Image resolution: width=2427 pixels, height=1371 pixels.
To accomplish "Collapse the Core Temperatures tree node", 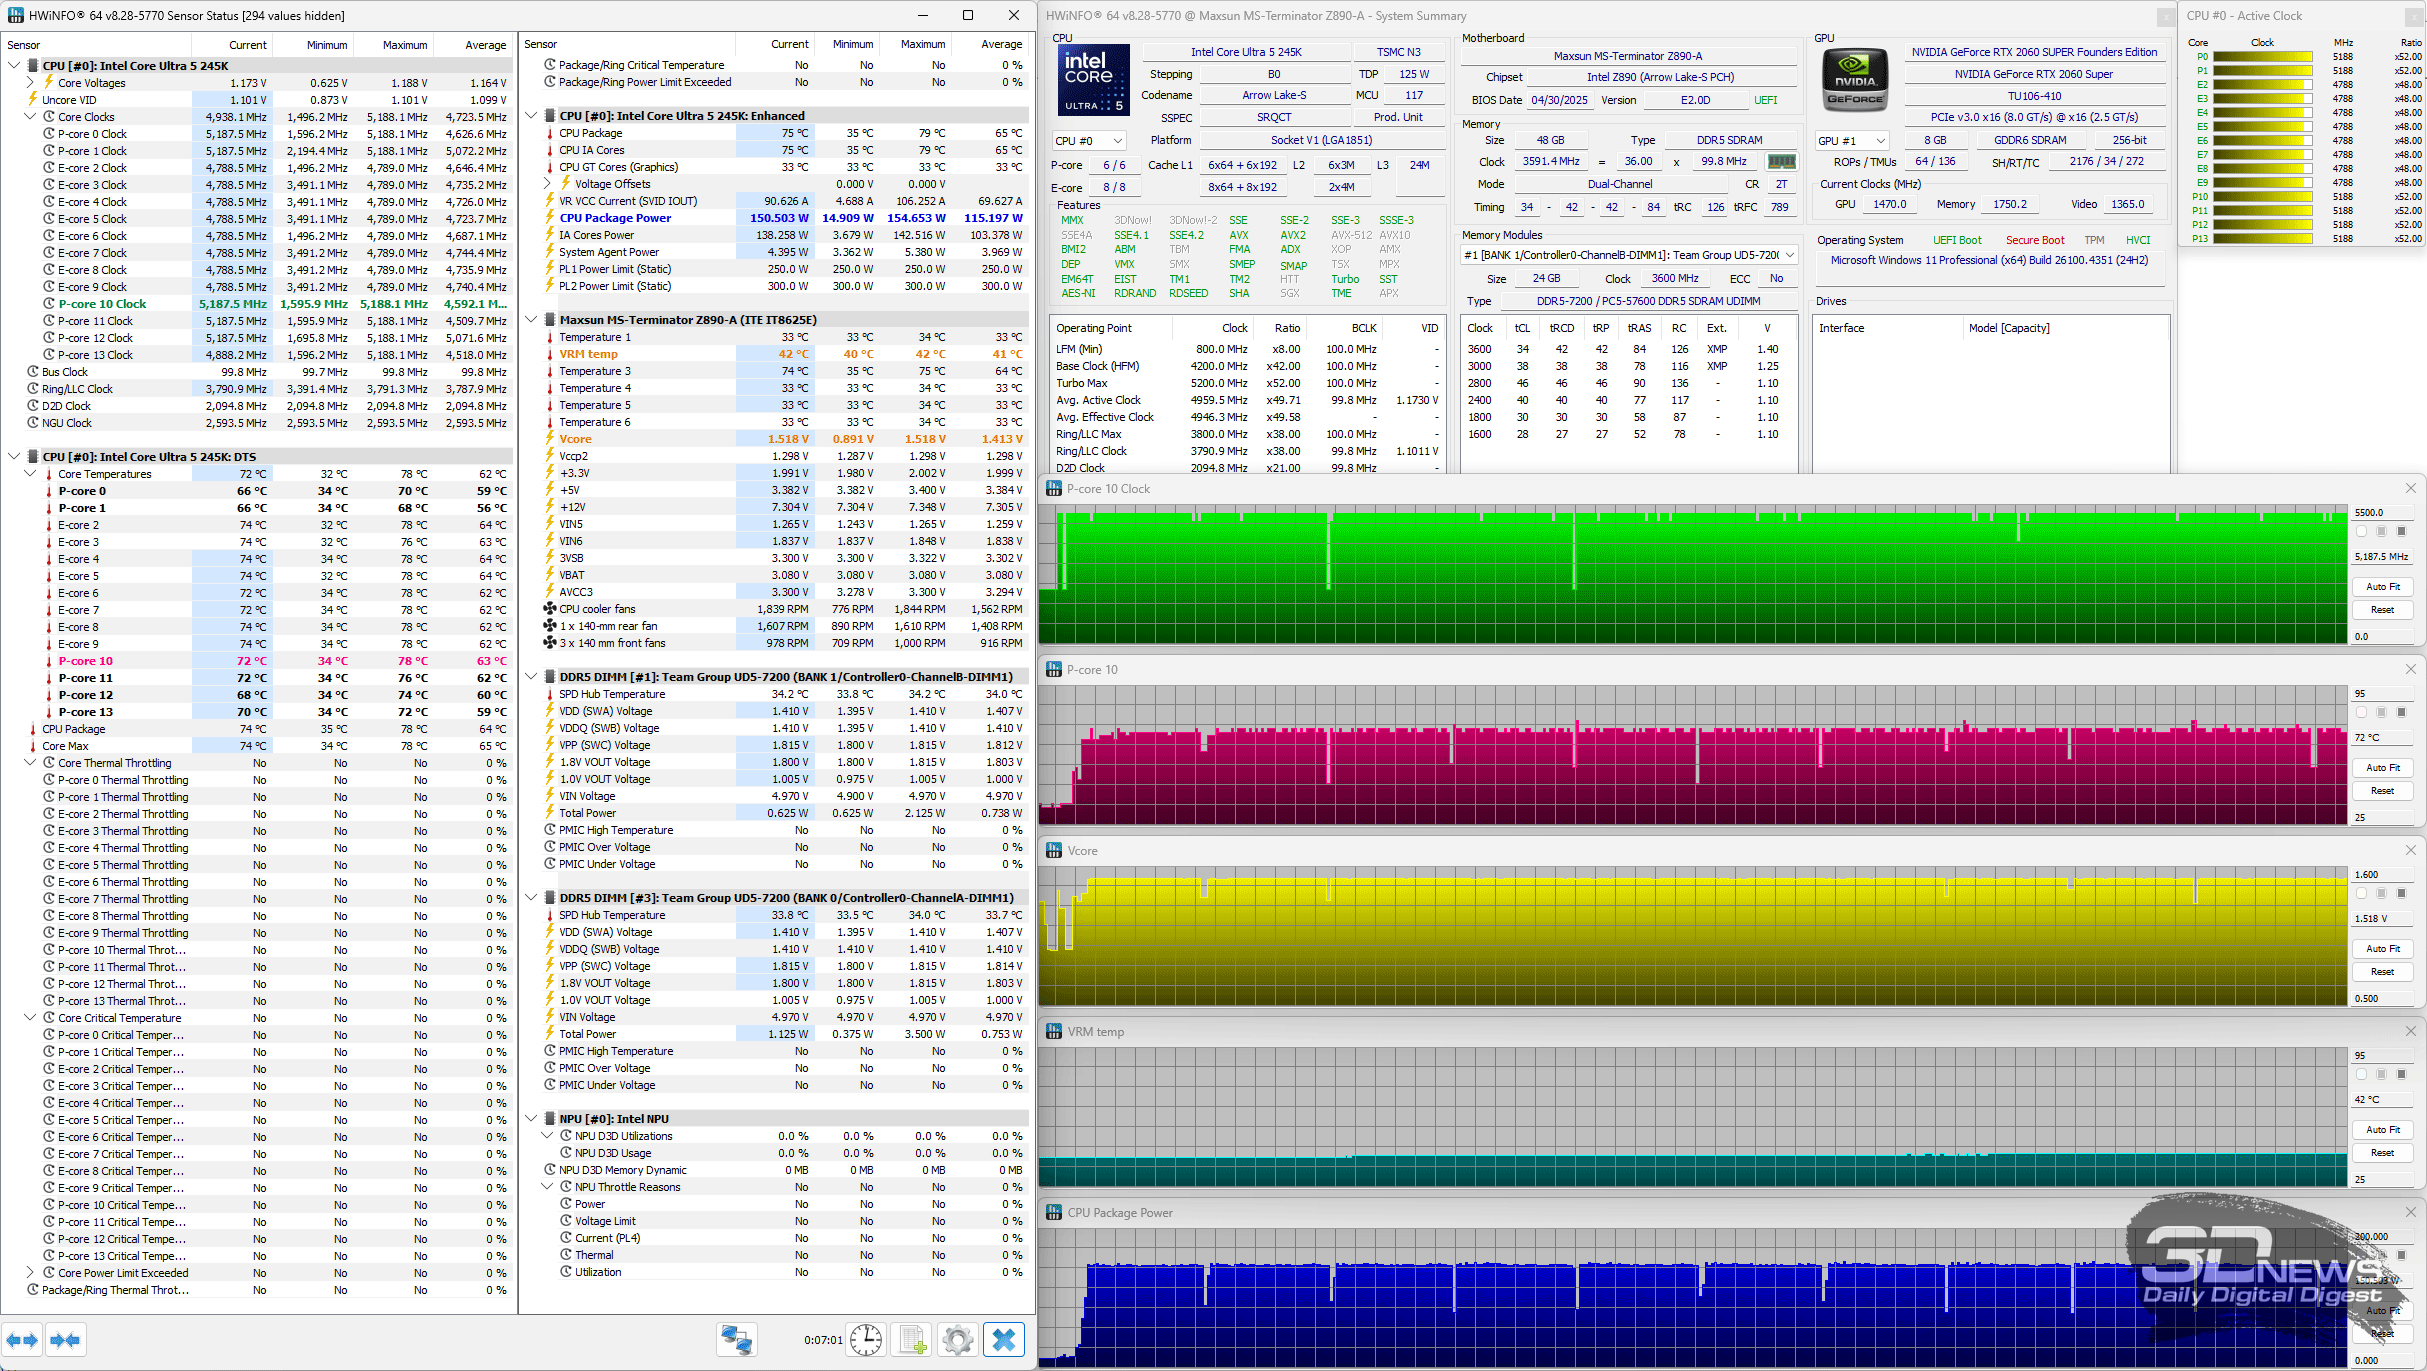I will 30,474.
